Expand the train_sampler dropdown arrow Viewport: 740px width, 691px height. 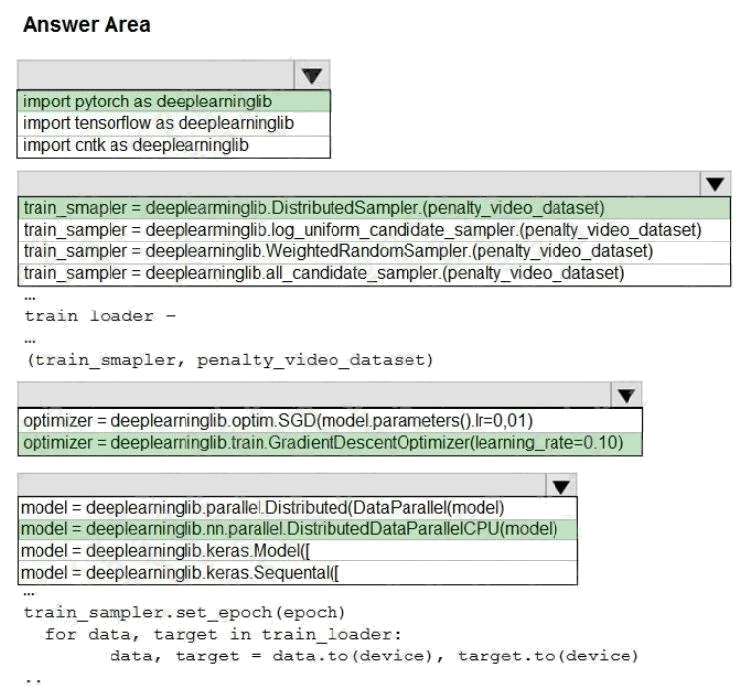(713, 184)
